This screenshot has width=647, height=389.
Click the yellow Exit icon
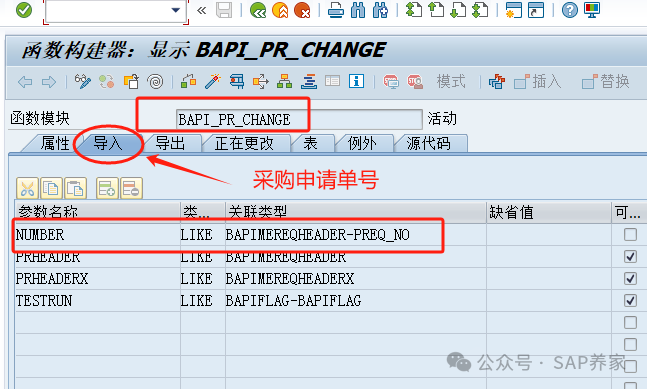(280, 10)
